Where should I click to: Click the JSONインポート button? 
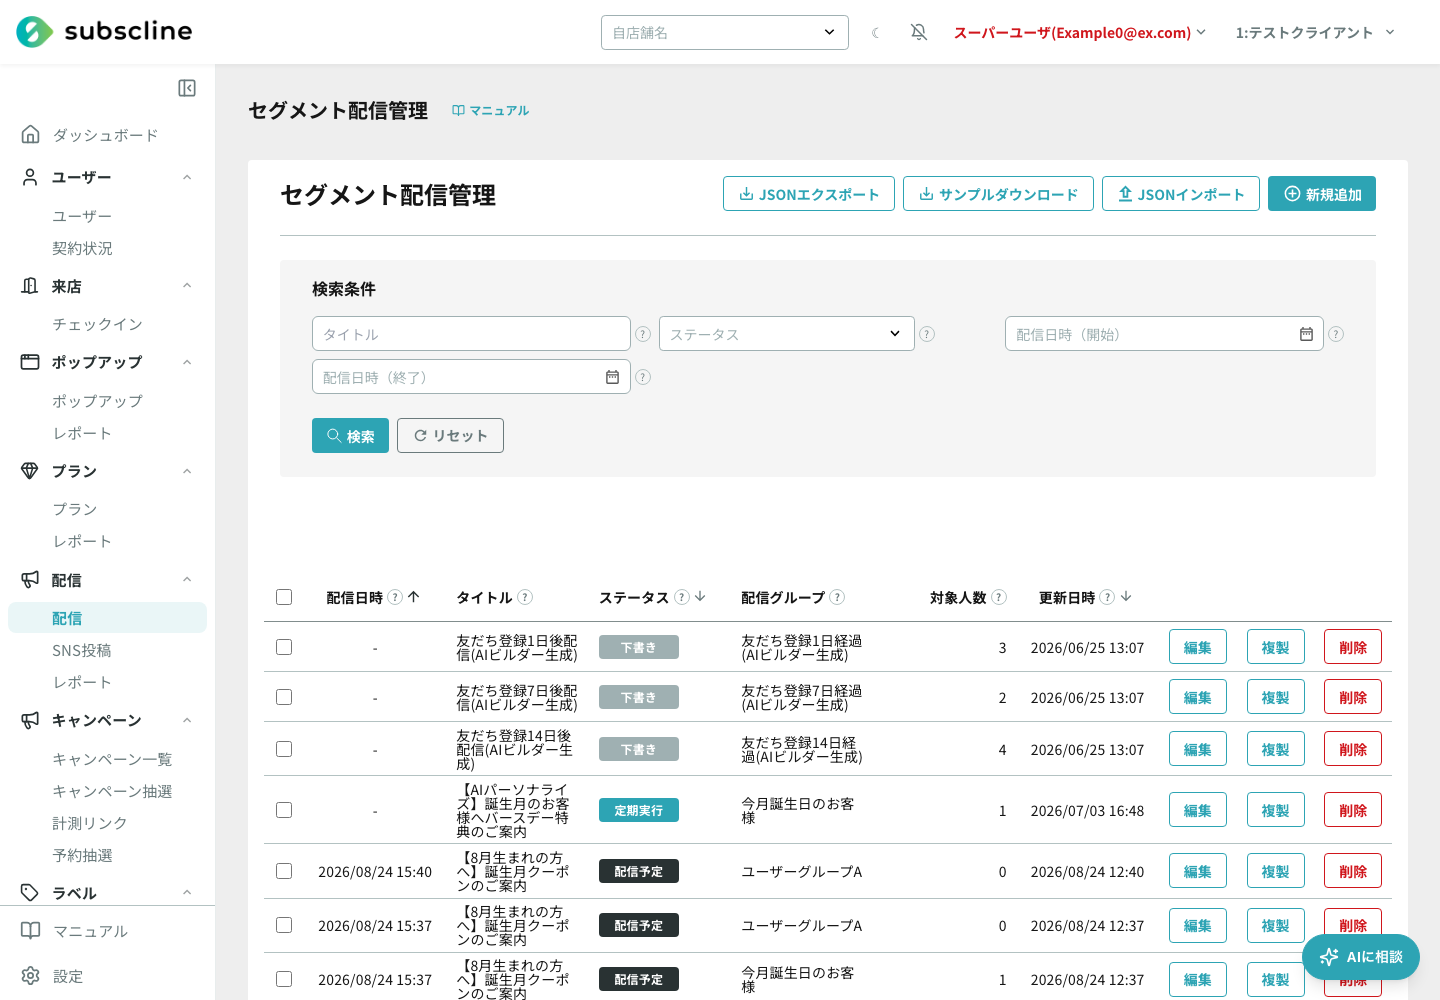(1181, 194)
